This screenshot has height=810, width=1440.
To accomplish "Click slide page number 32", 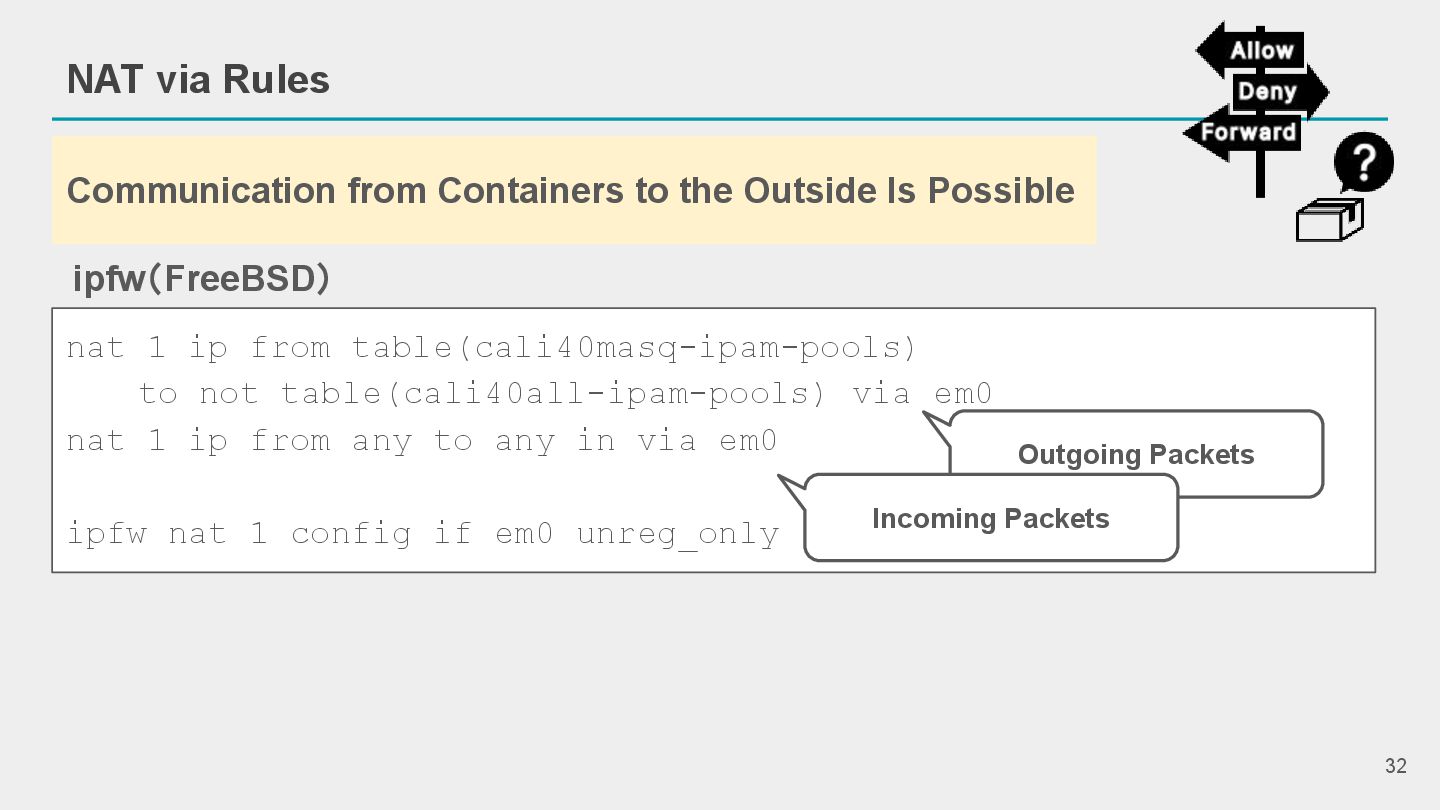I will 1395,766.
